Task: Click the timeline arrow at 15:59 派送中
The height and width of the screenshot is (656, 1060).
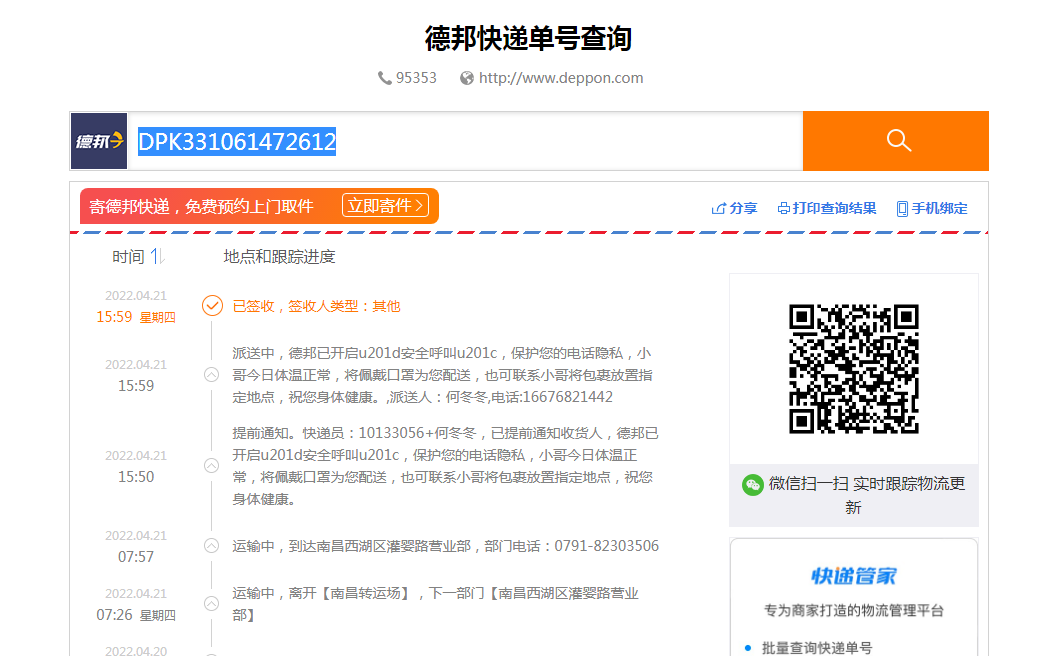Action: 212,375
